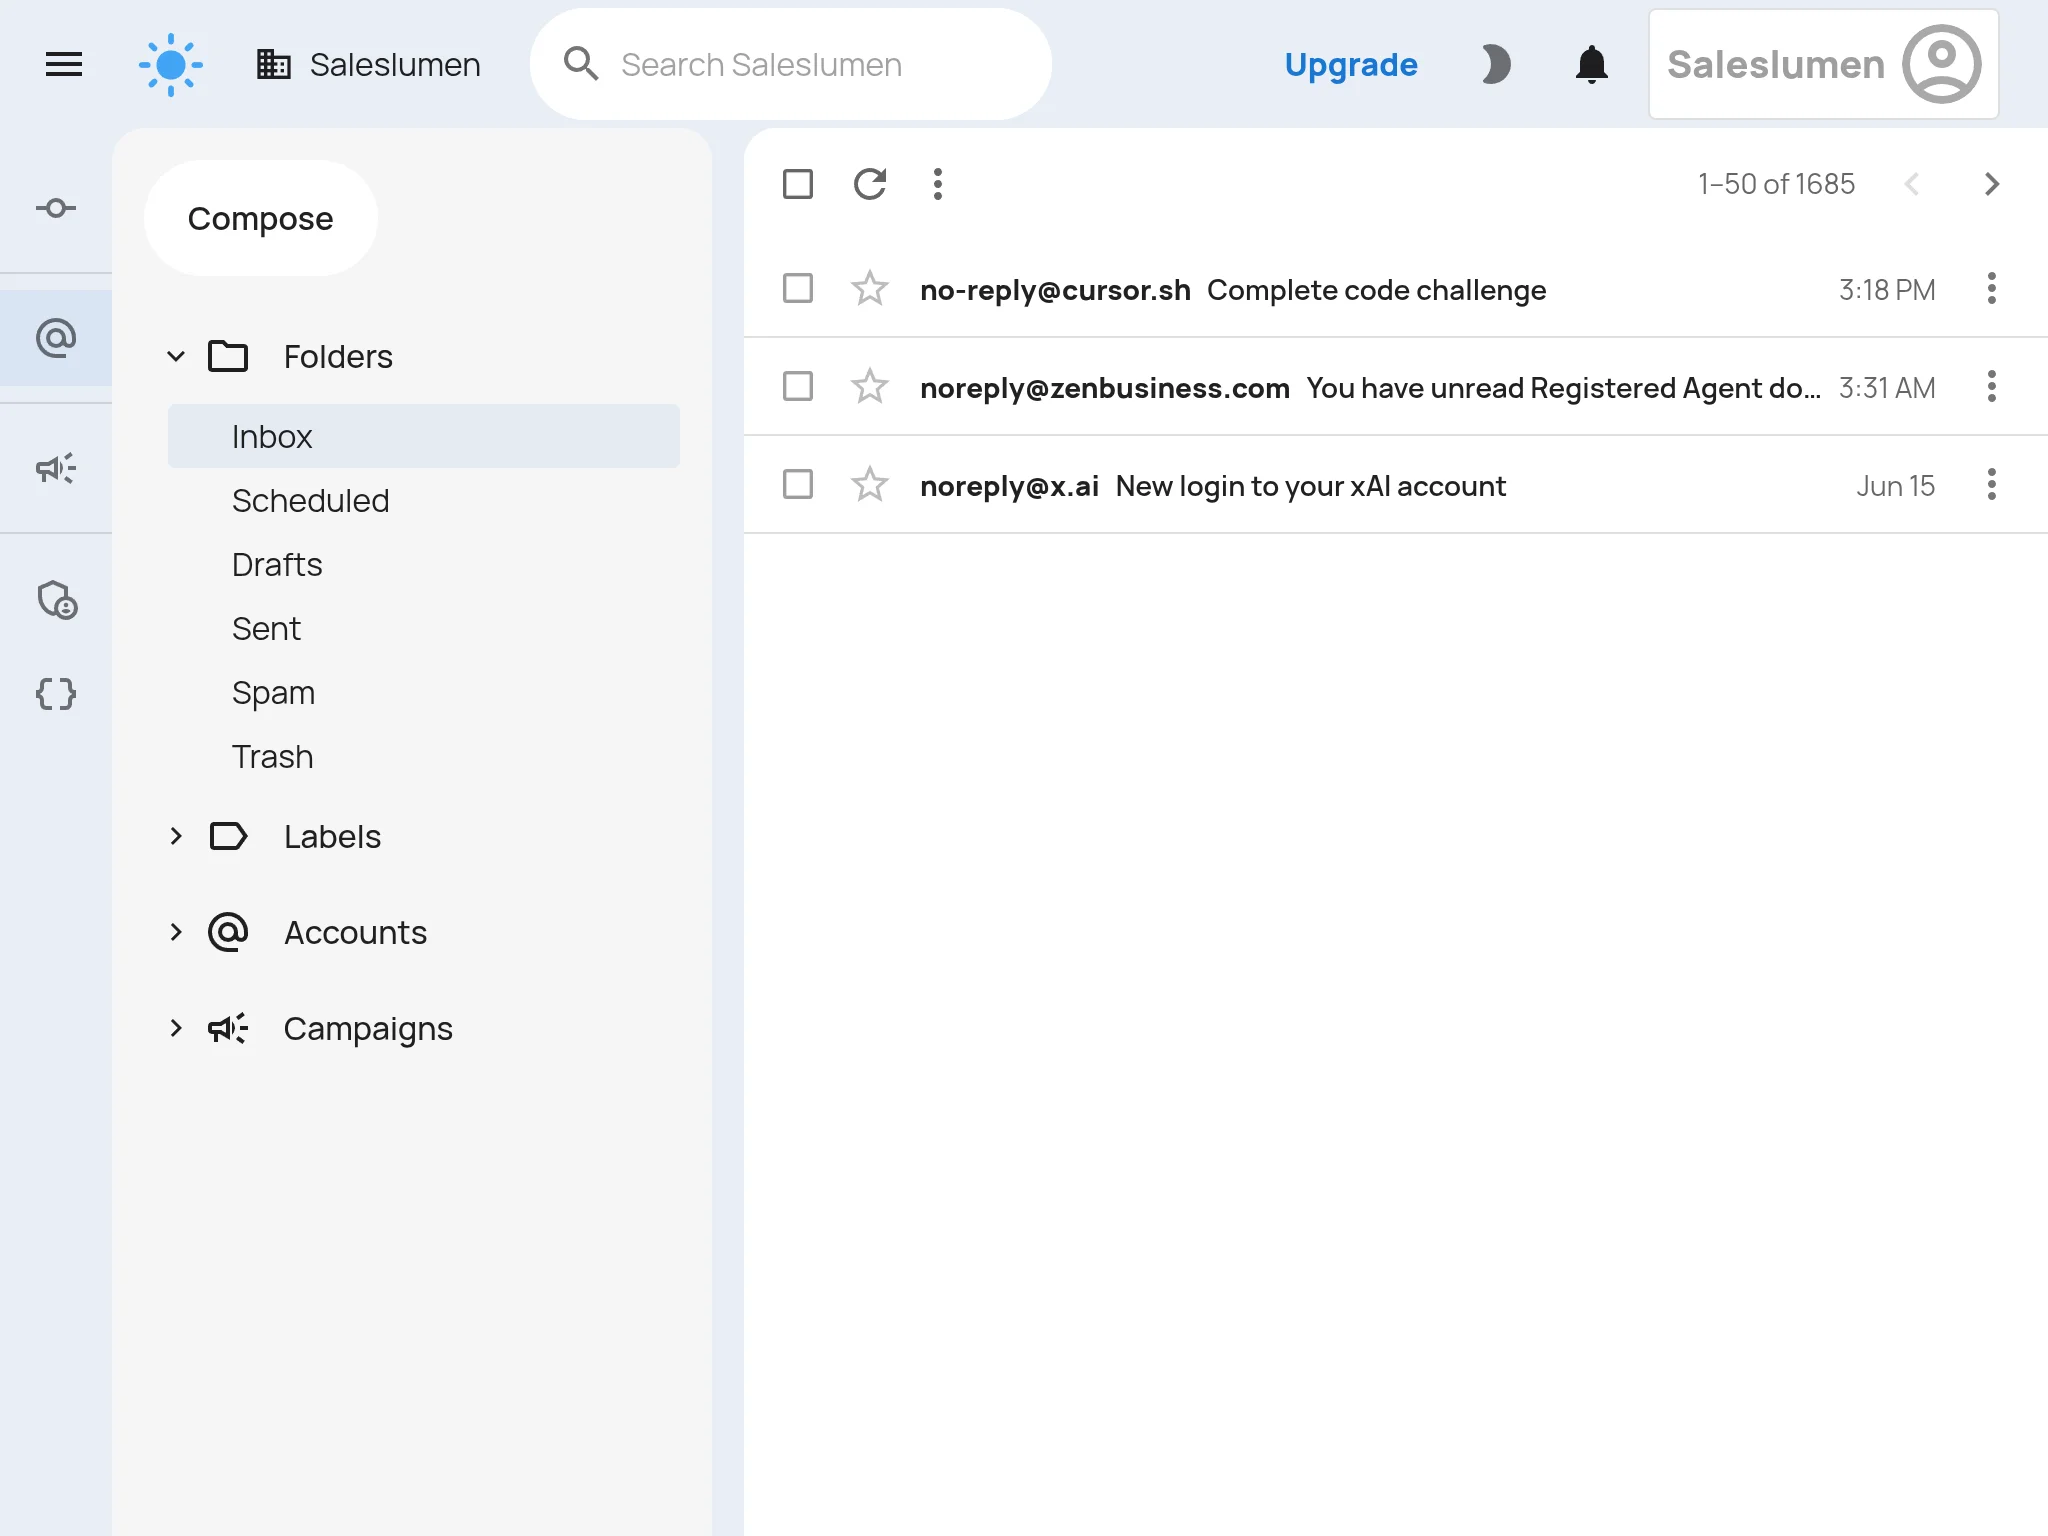
Task: Star the no-reply@cursor.sh email
Action: (870, 289)
